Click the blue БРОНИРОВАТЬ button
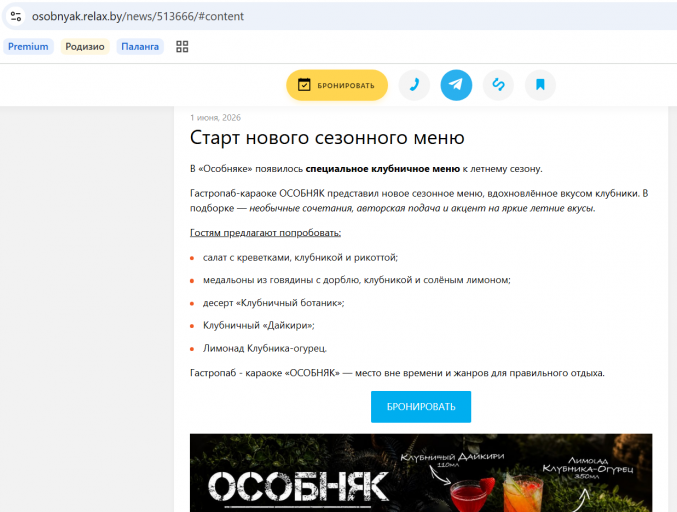Viewport: 677px width, 512px height. point(421,407)
